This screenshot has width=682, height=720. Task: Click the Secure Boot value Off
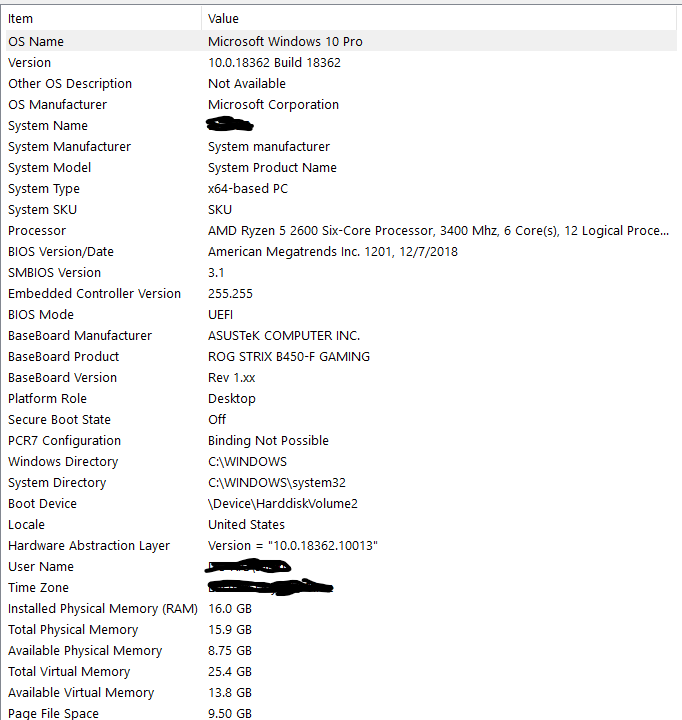pyautogui.click(x=217, y=420)
